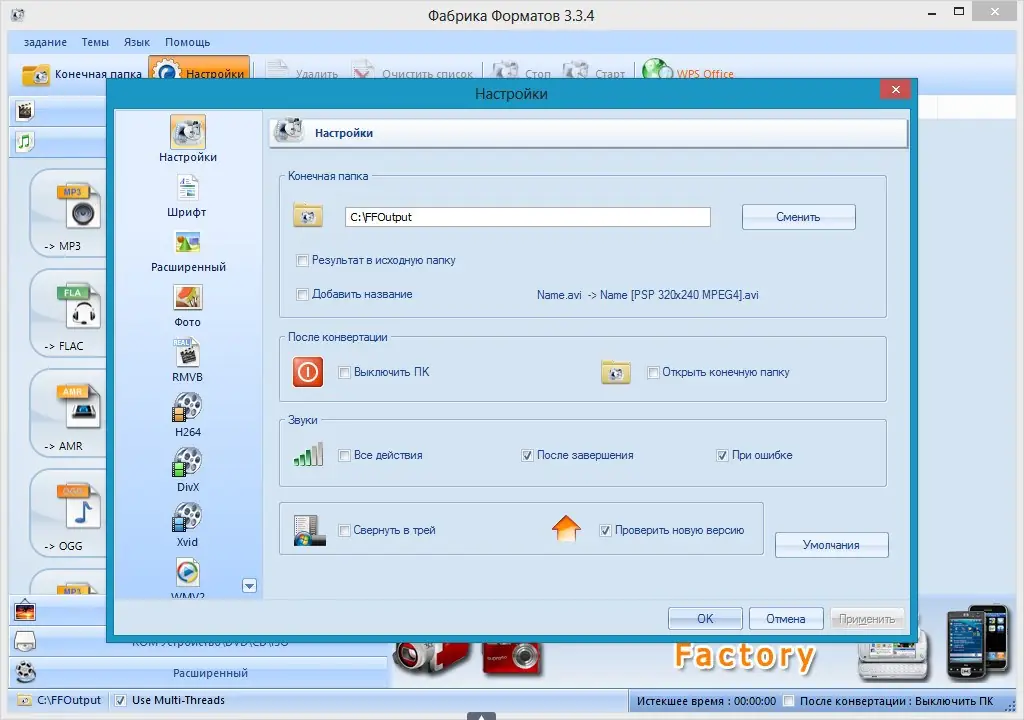Viewport: 1024px width, 720px height.
Task: Enable Добавить название checkbox
Action: coord(302,295)
